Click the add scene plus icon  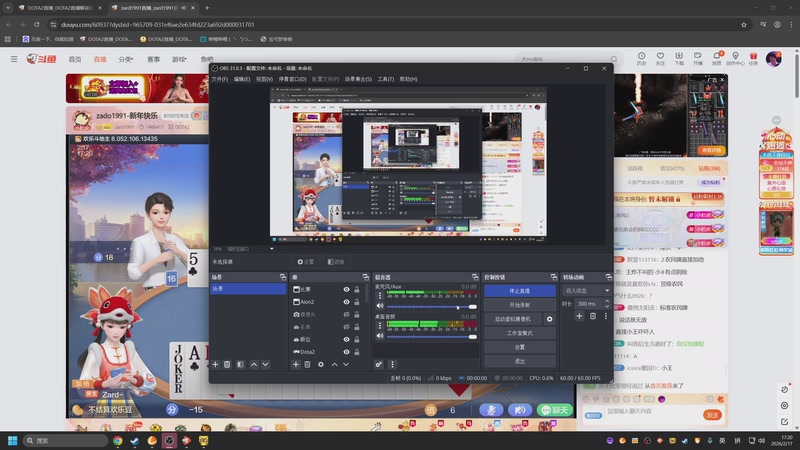click(215, 364)
